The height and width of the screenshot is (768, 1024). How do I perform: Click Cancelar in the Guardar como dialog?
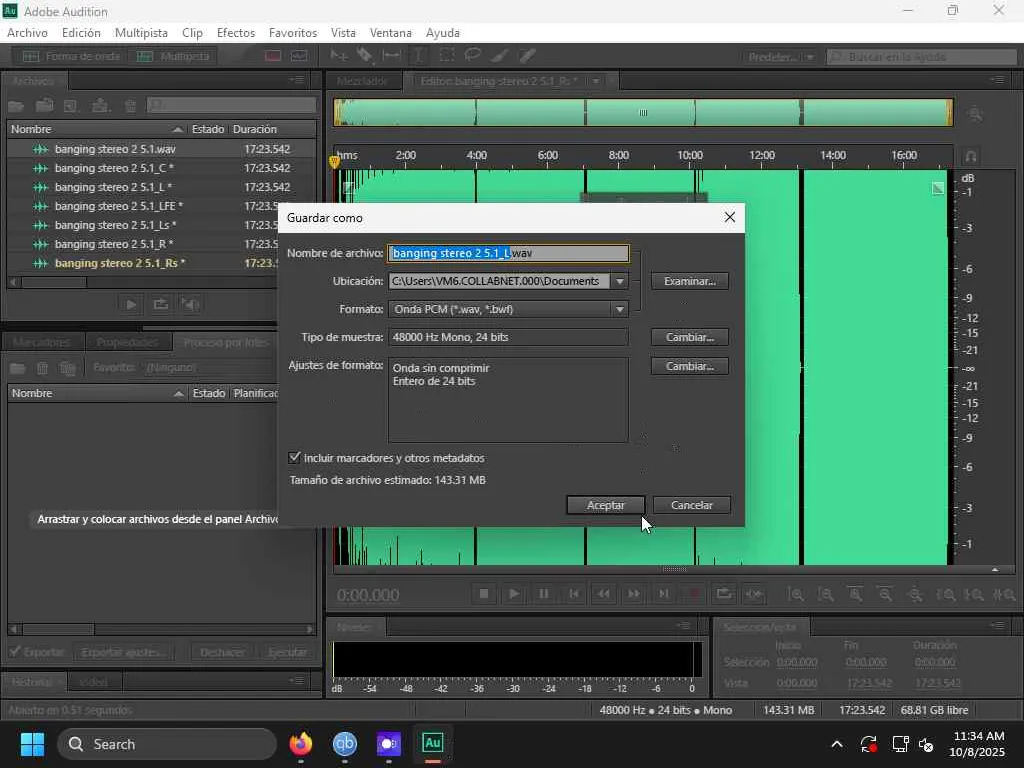(x=692, y=505)
